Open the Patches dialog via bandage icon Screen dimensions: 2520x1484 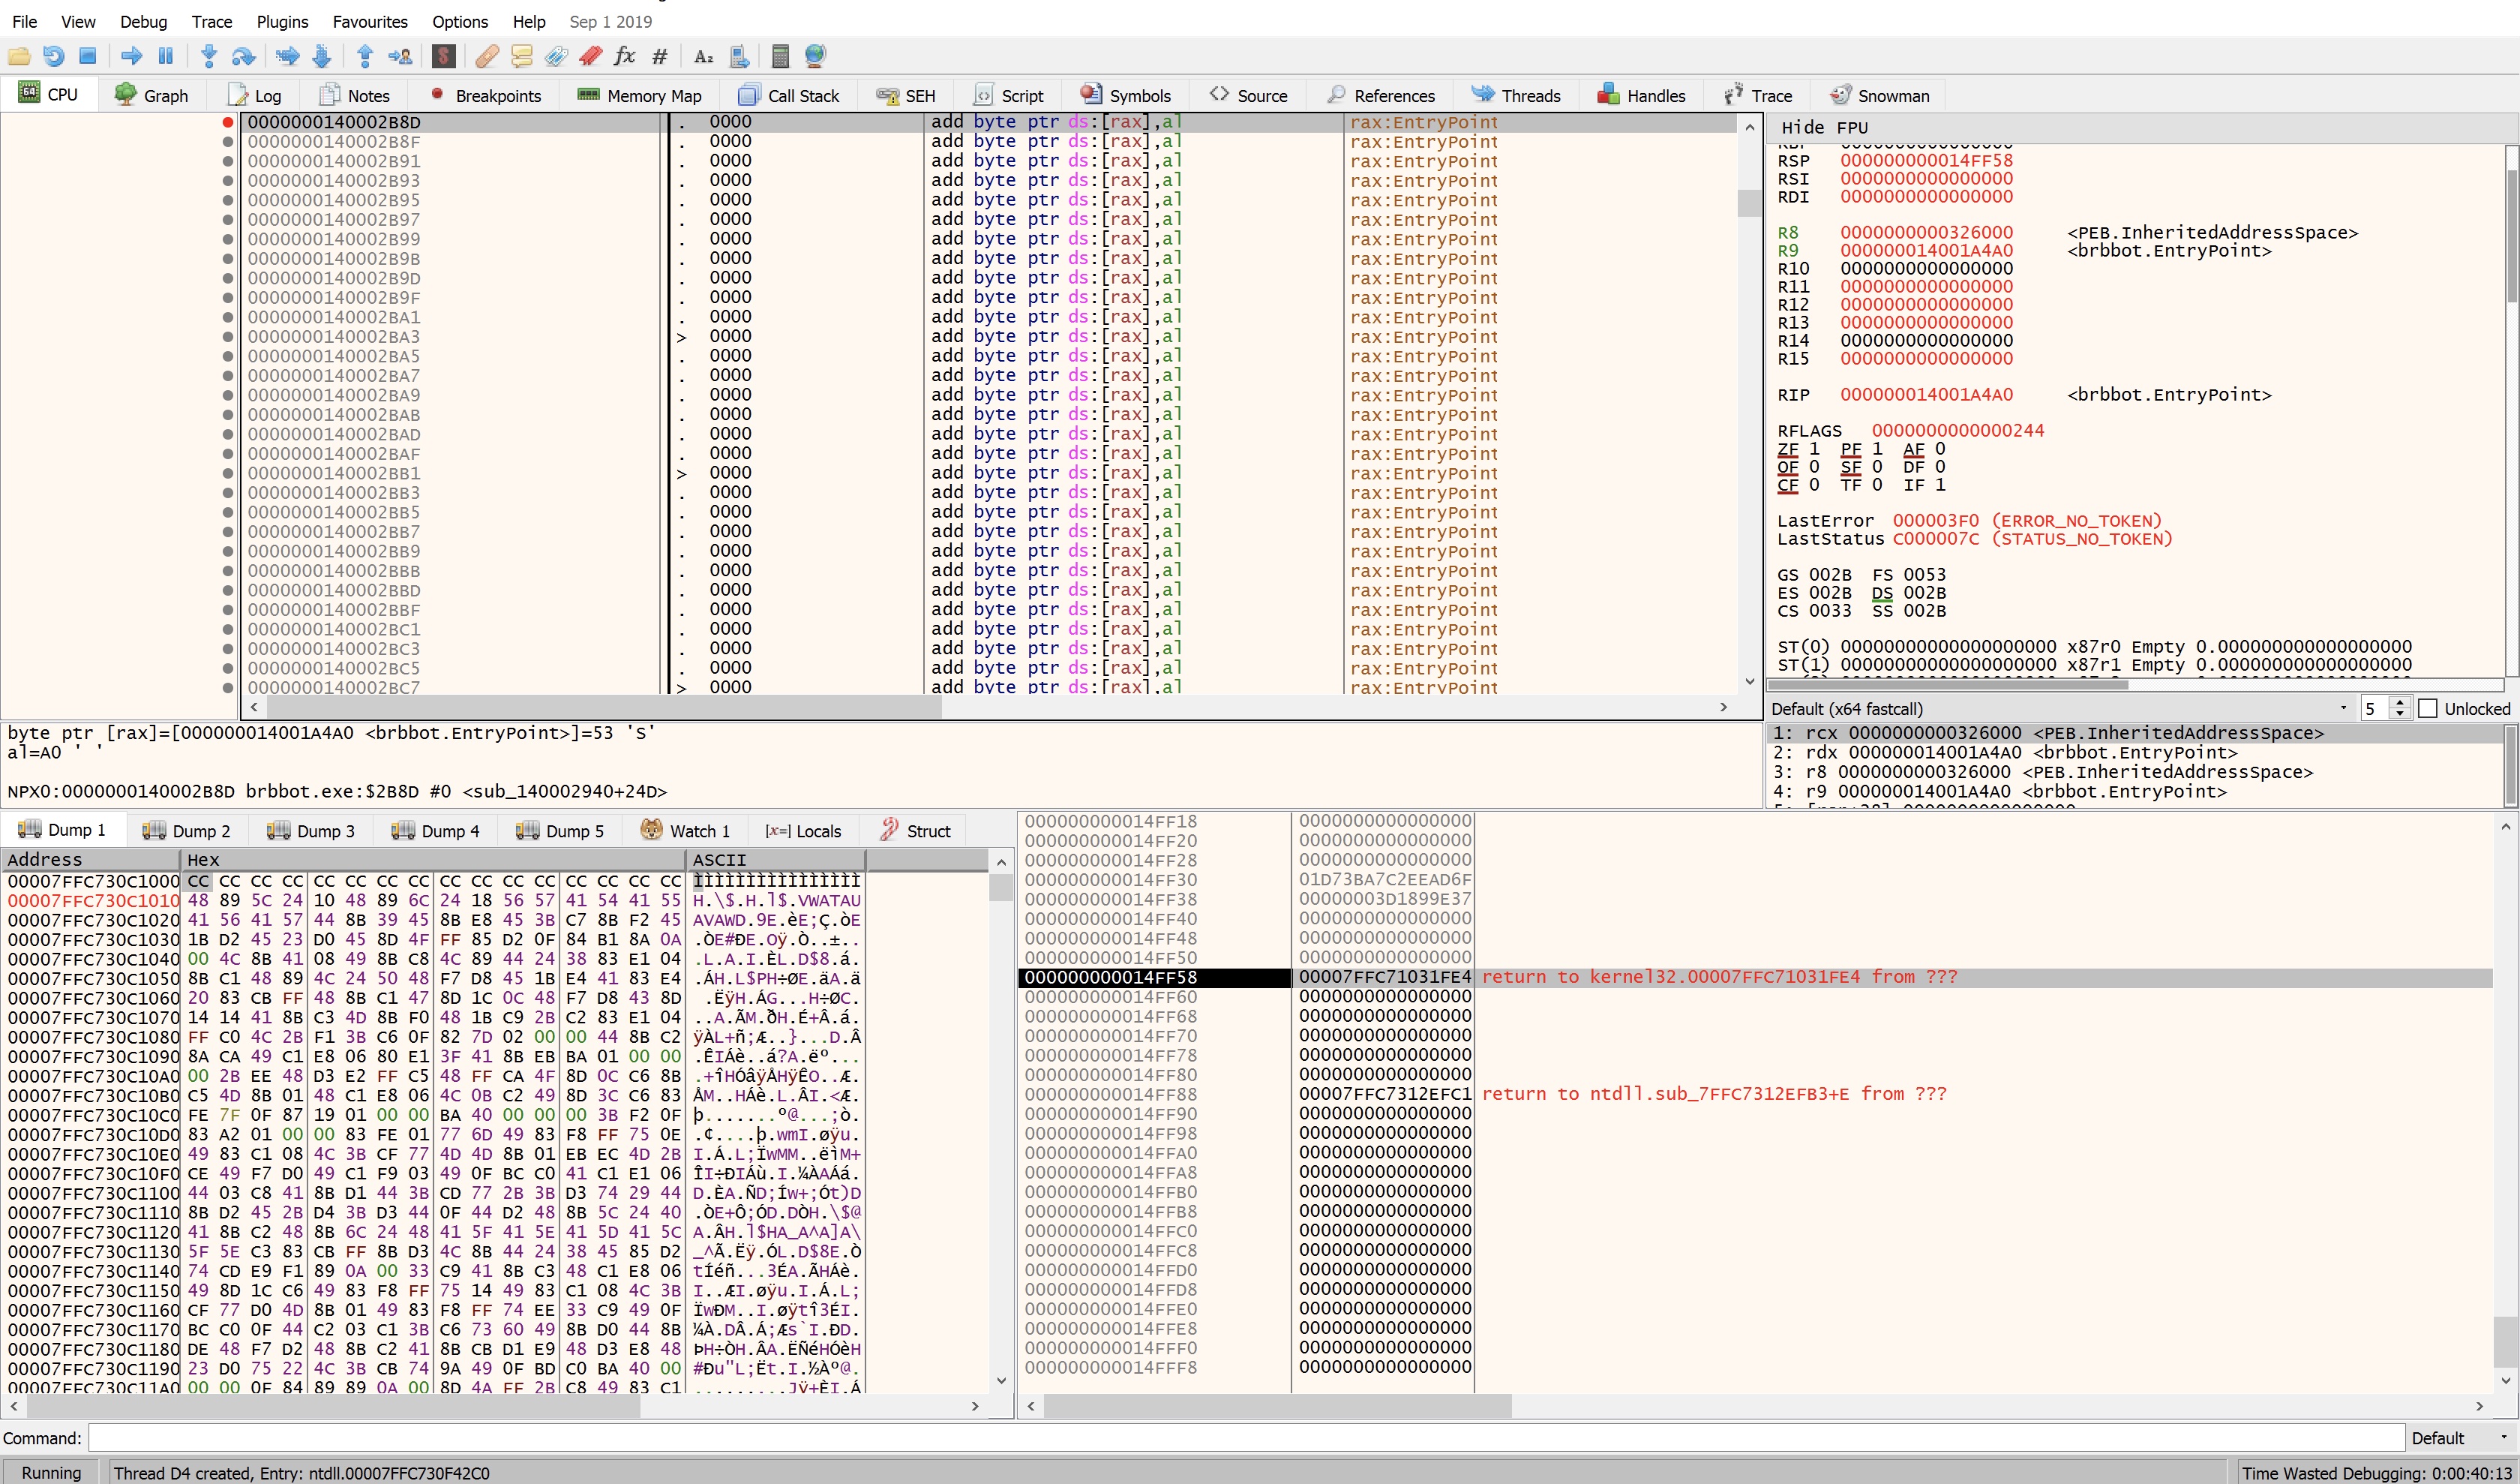487,56
